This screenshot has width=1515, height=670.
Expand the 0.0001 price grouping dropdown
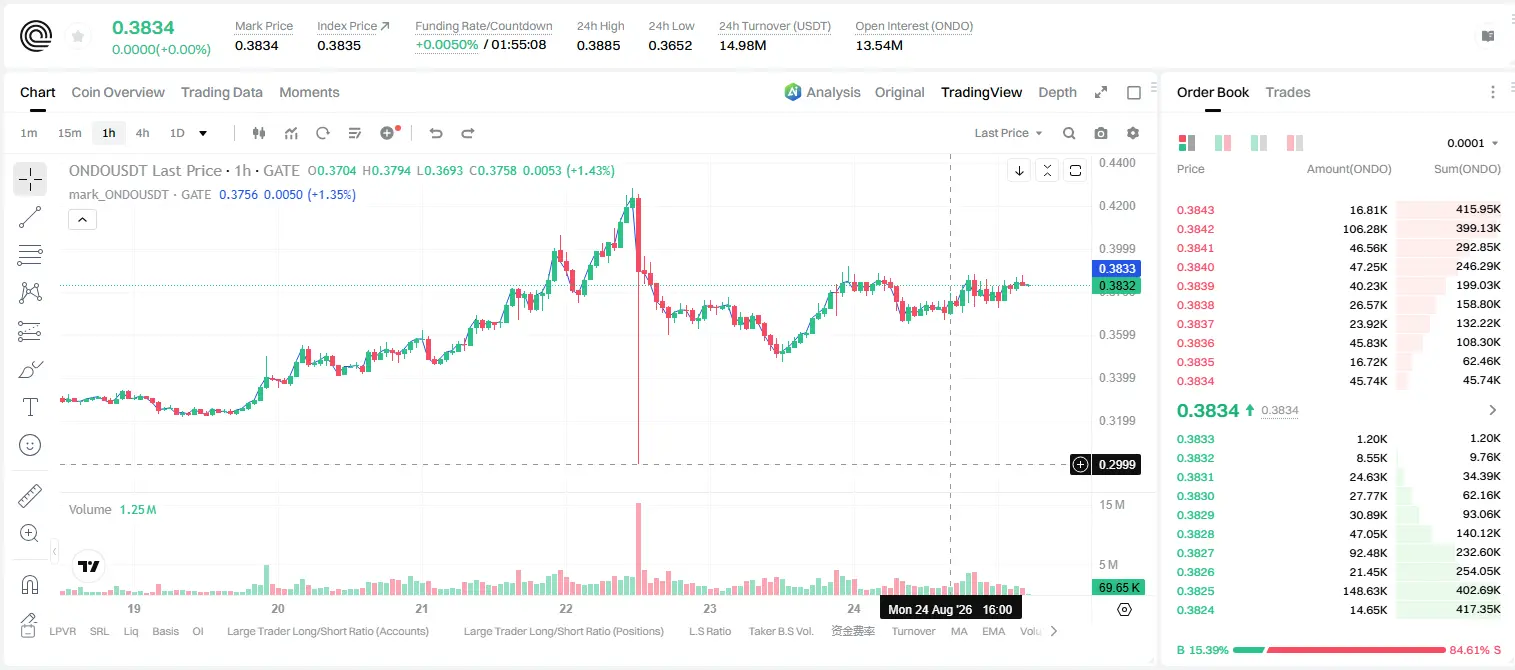tap(1473, 143)
